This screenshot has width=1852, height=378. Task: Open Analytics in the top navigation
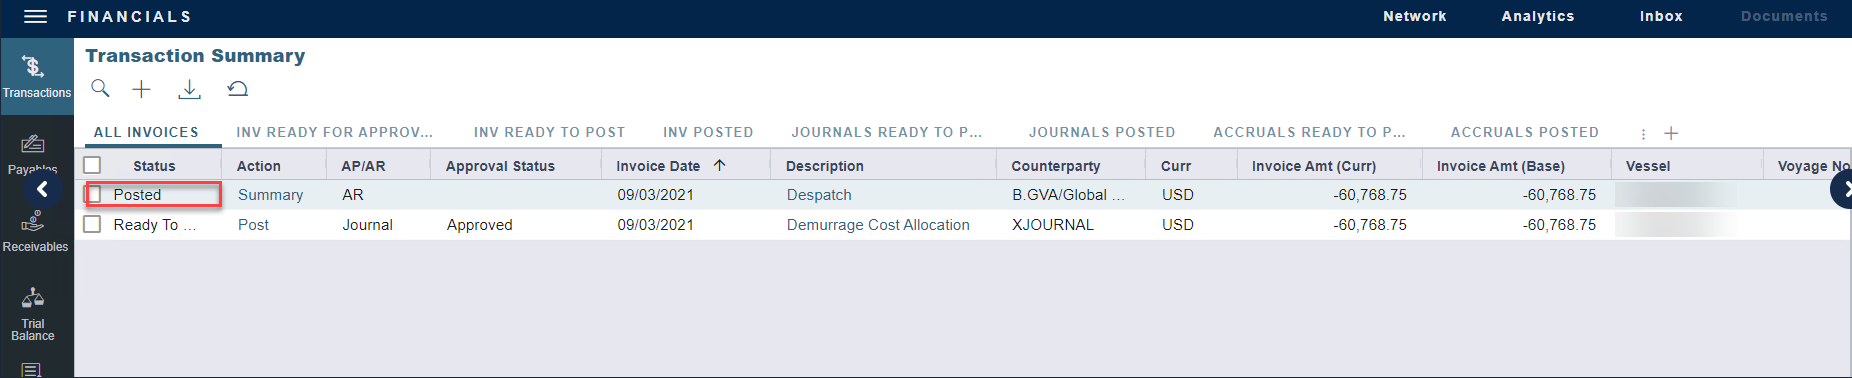(x=1538, y=16)
